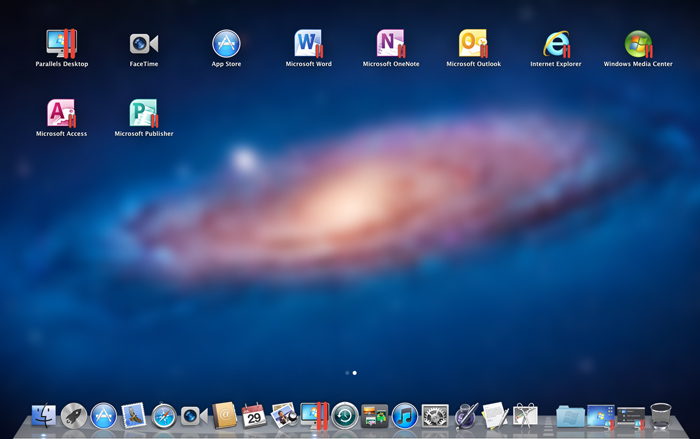Click the "Internet Explorer" label text
The image size is (700, 439).
tap(556, 64)
